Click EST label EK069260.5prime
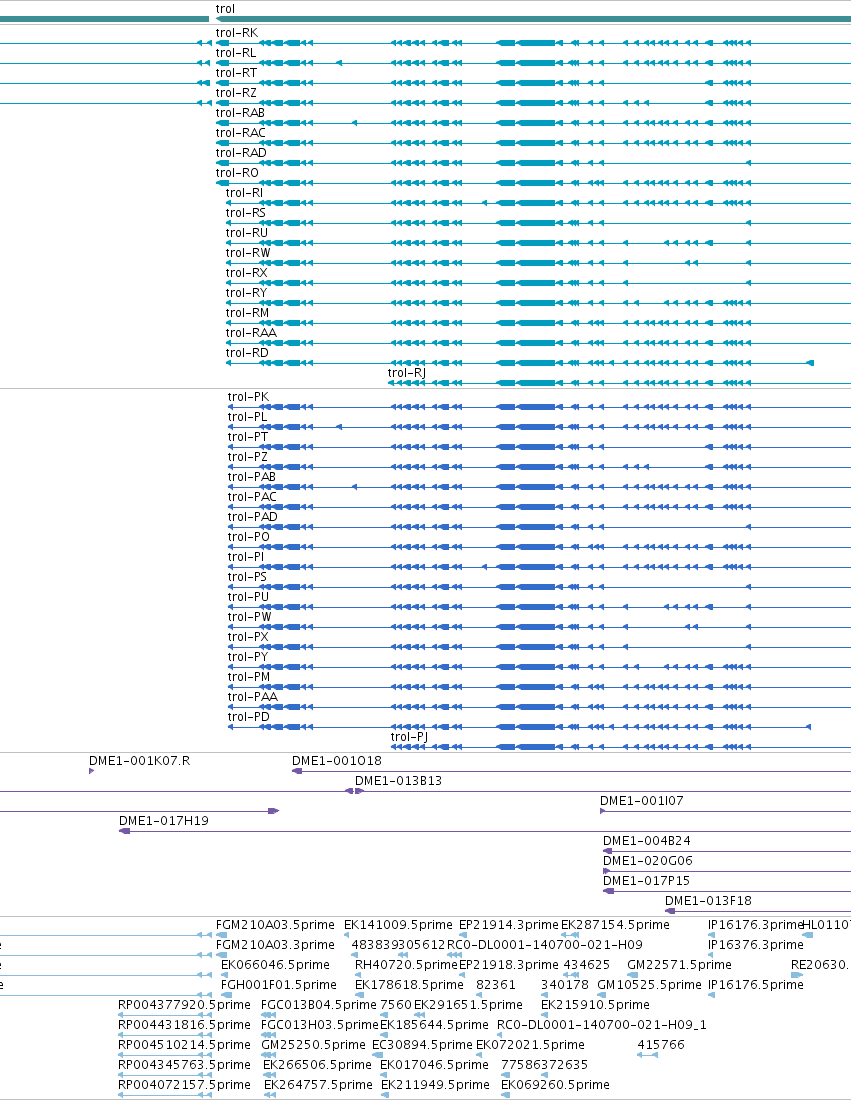This screenshot has height=1100, width=851. tap(555, 1085)
